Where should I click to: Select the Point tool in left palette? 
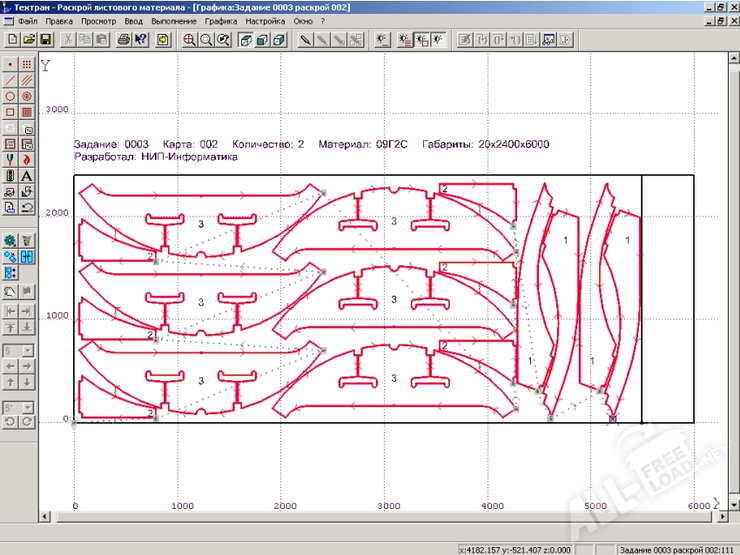(10, 64)
